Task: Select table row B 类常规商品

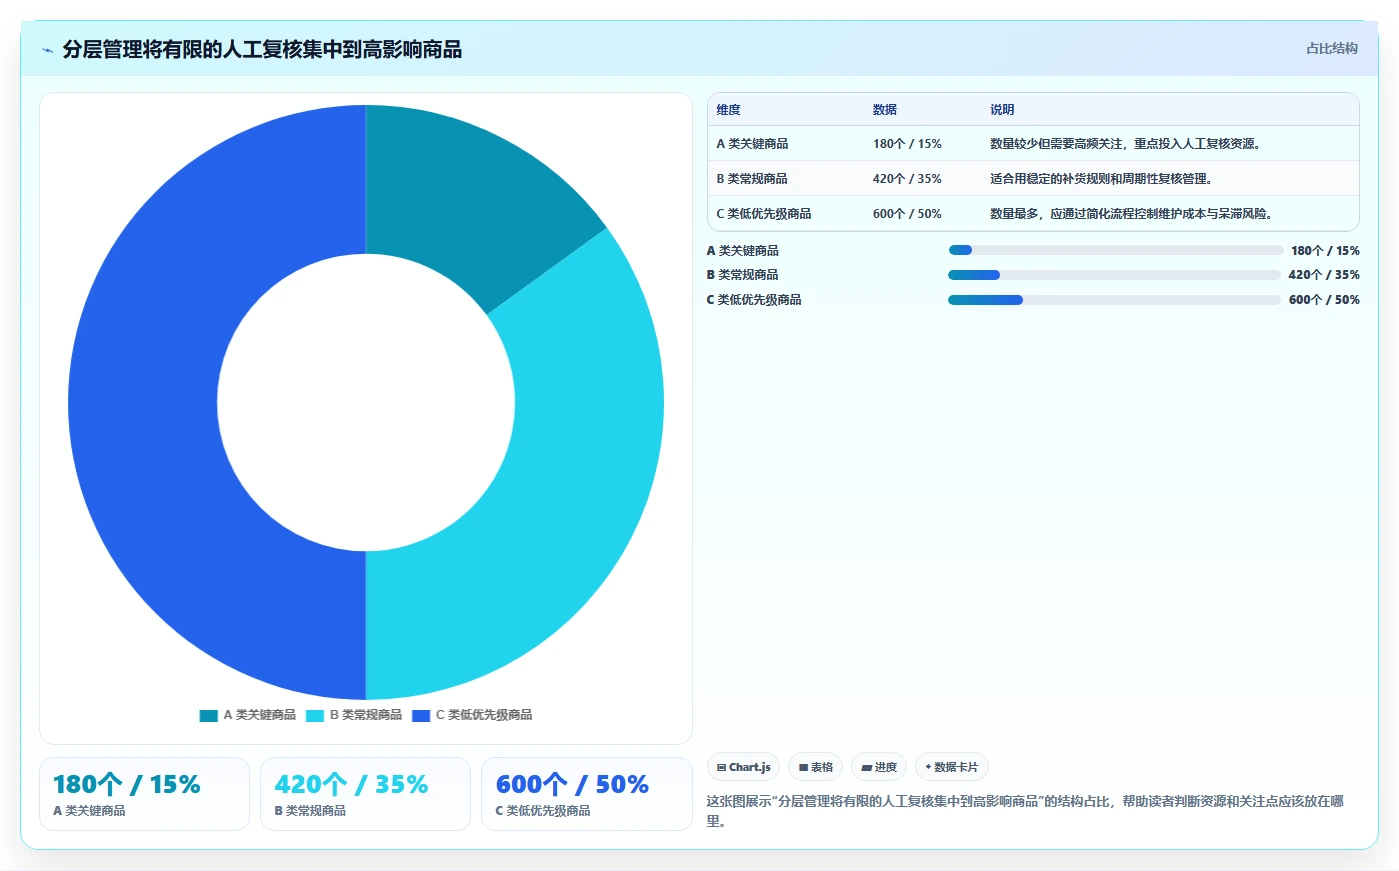Action: point(1033,179)
